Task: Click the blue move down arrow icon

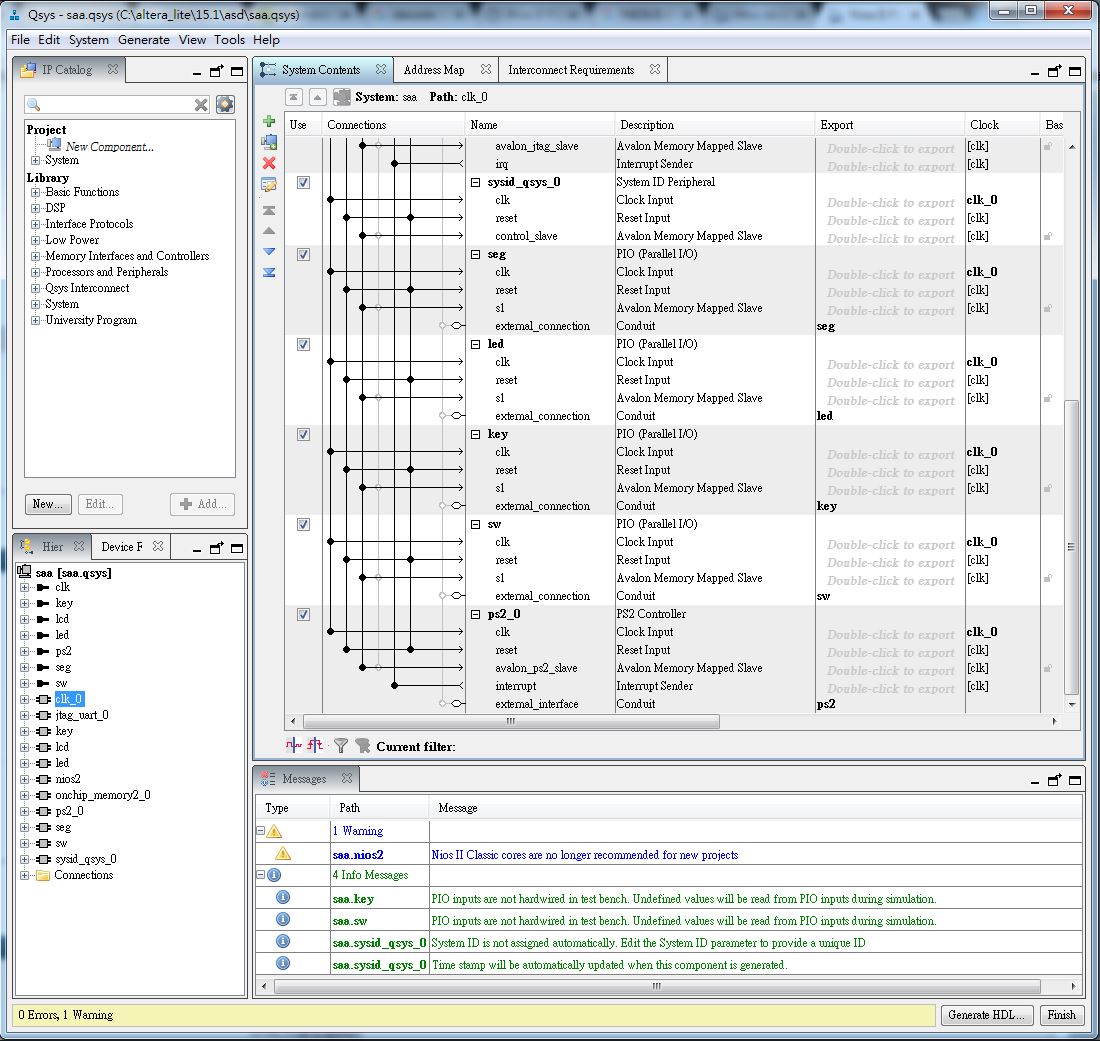Action: (269, 251)
